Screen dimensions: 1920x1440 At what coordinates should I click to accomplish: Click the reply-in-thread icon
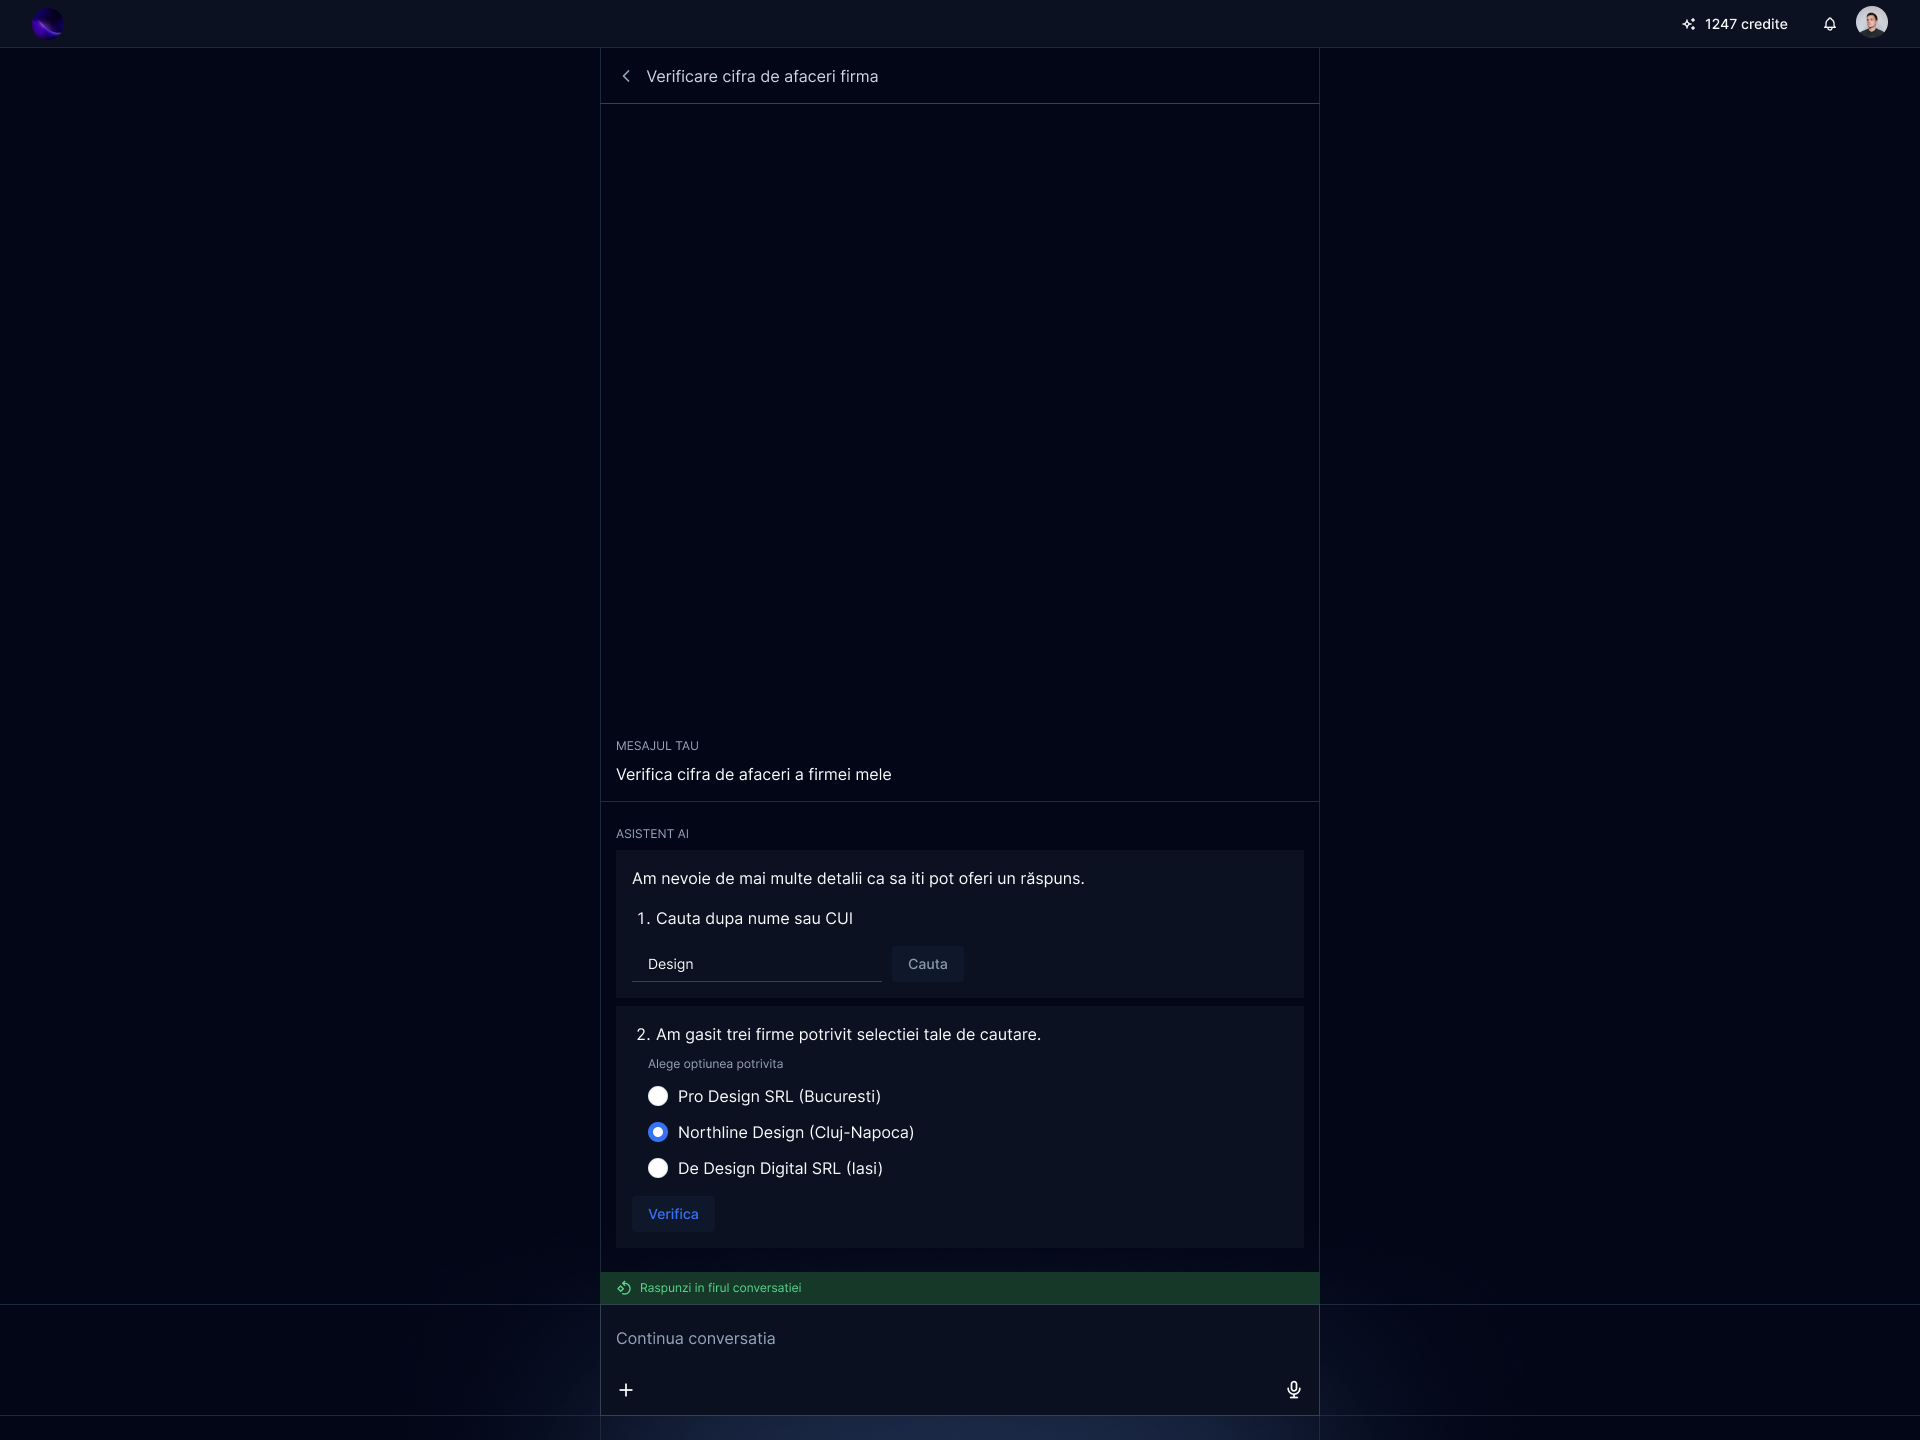tap(624, 1288)
